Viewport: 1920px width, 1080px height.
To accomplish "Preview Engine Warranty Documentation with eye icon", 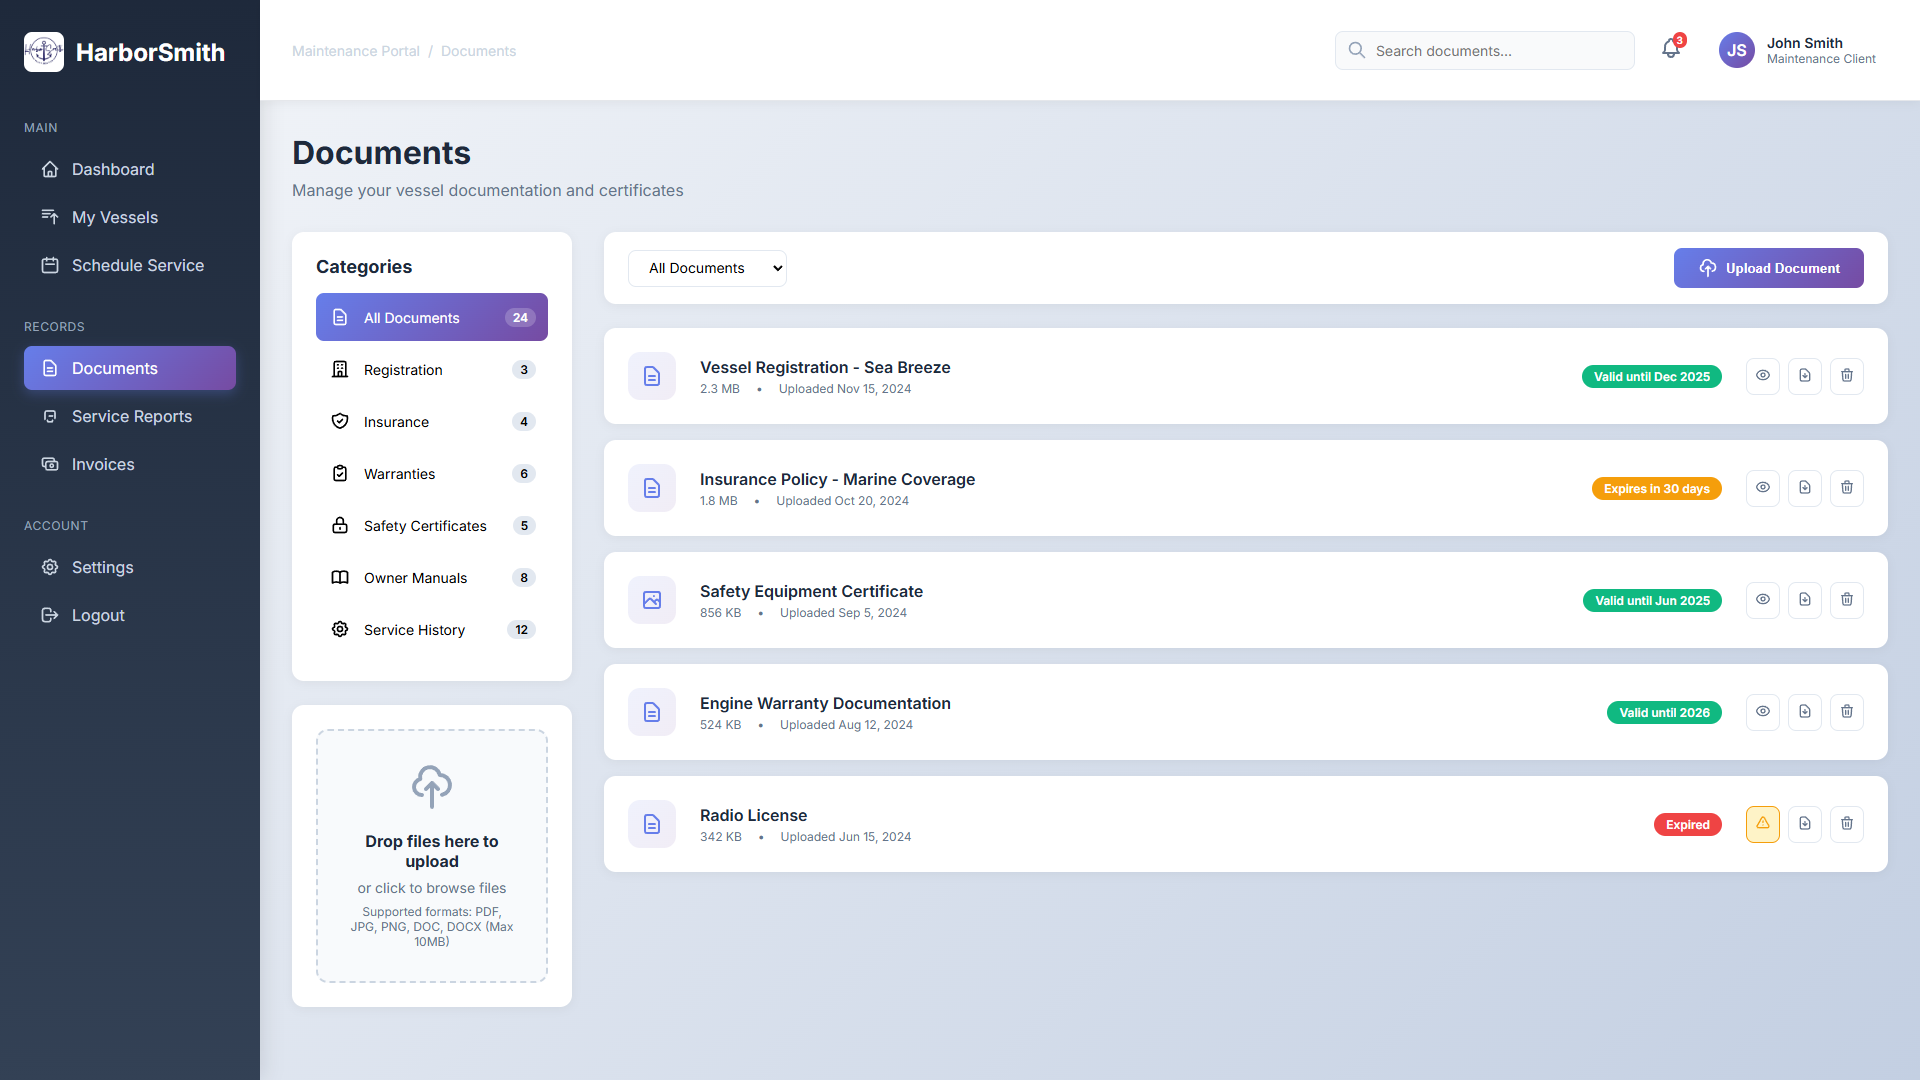I will coord(1762,712).
